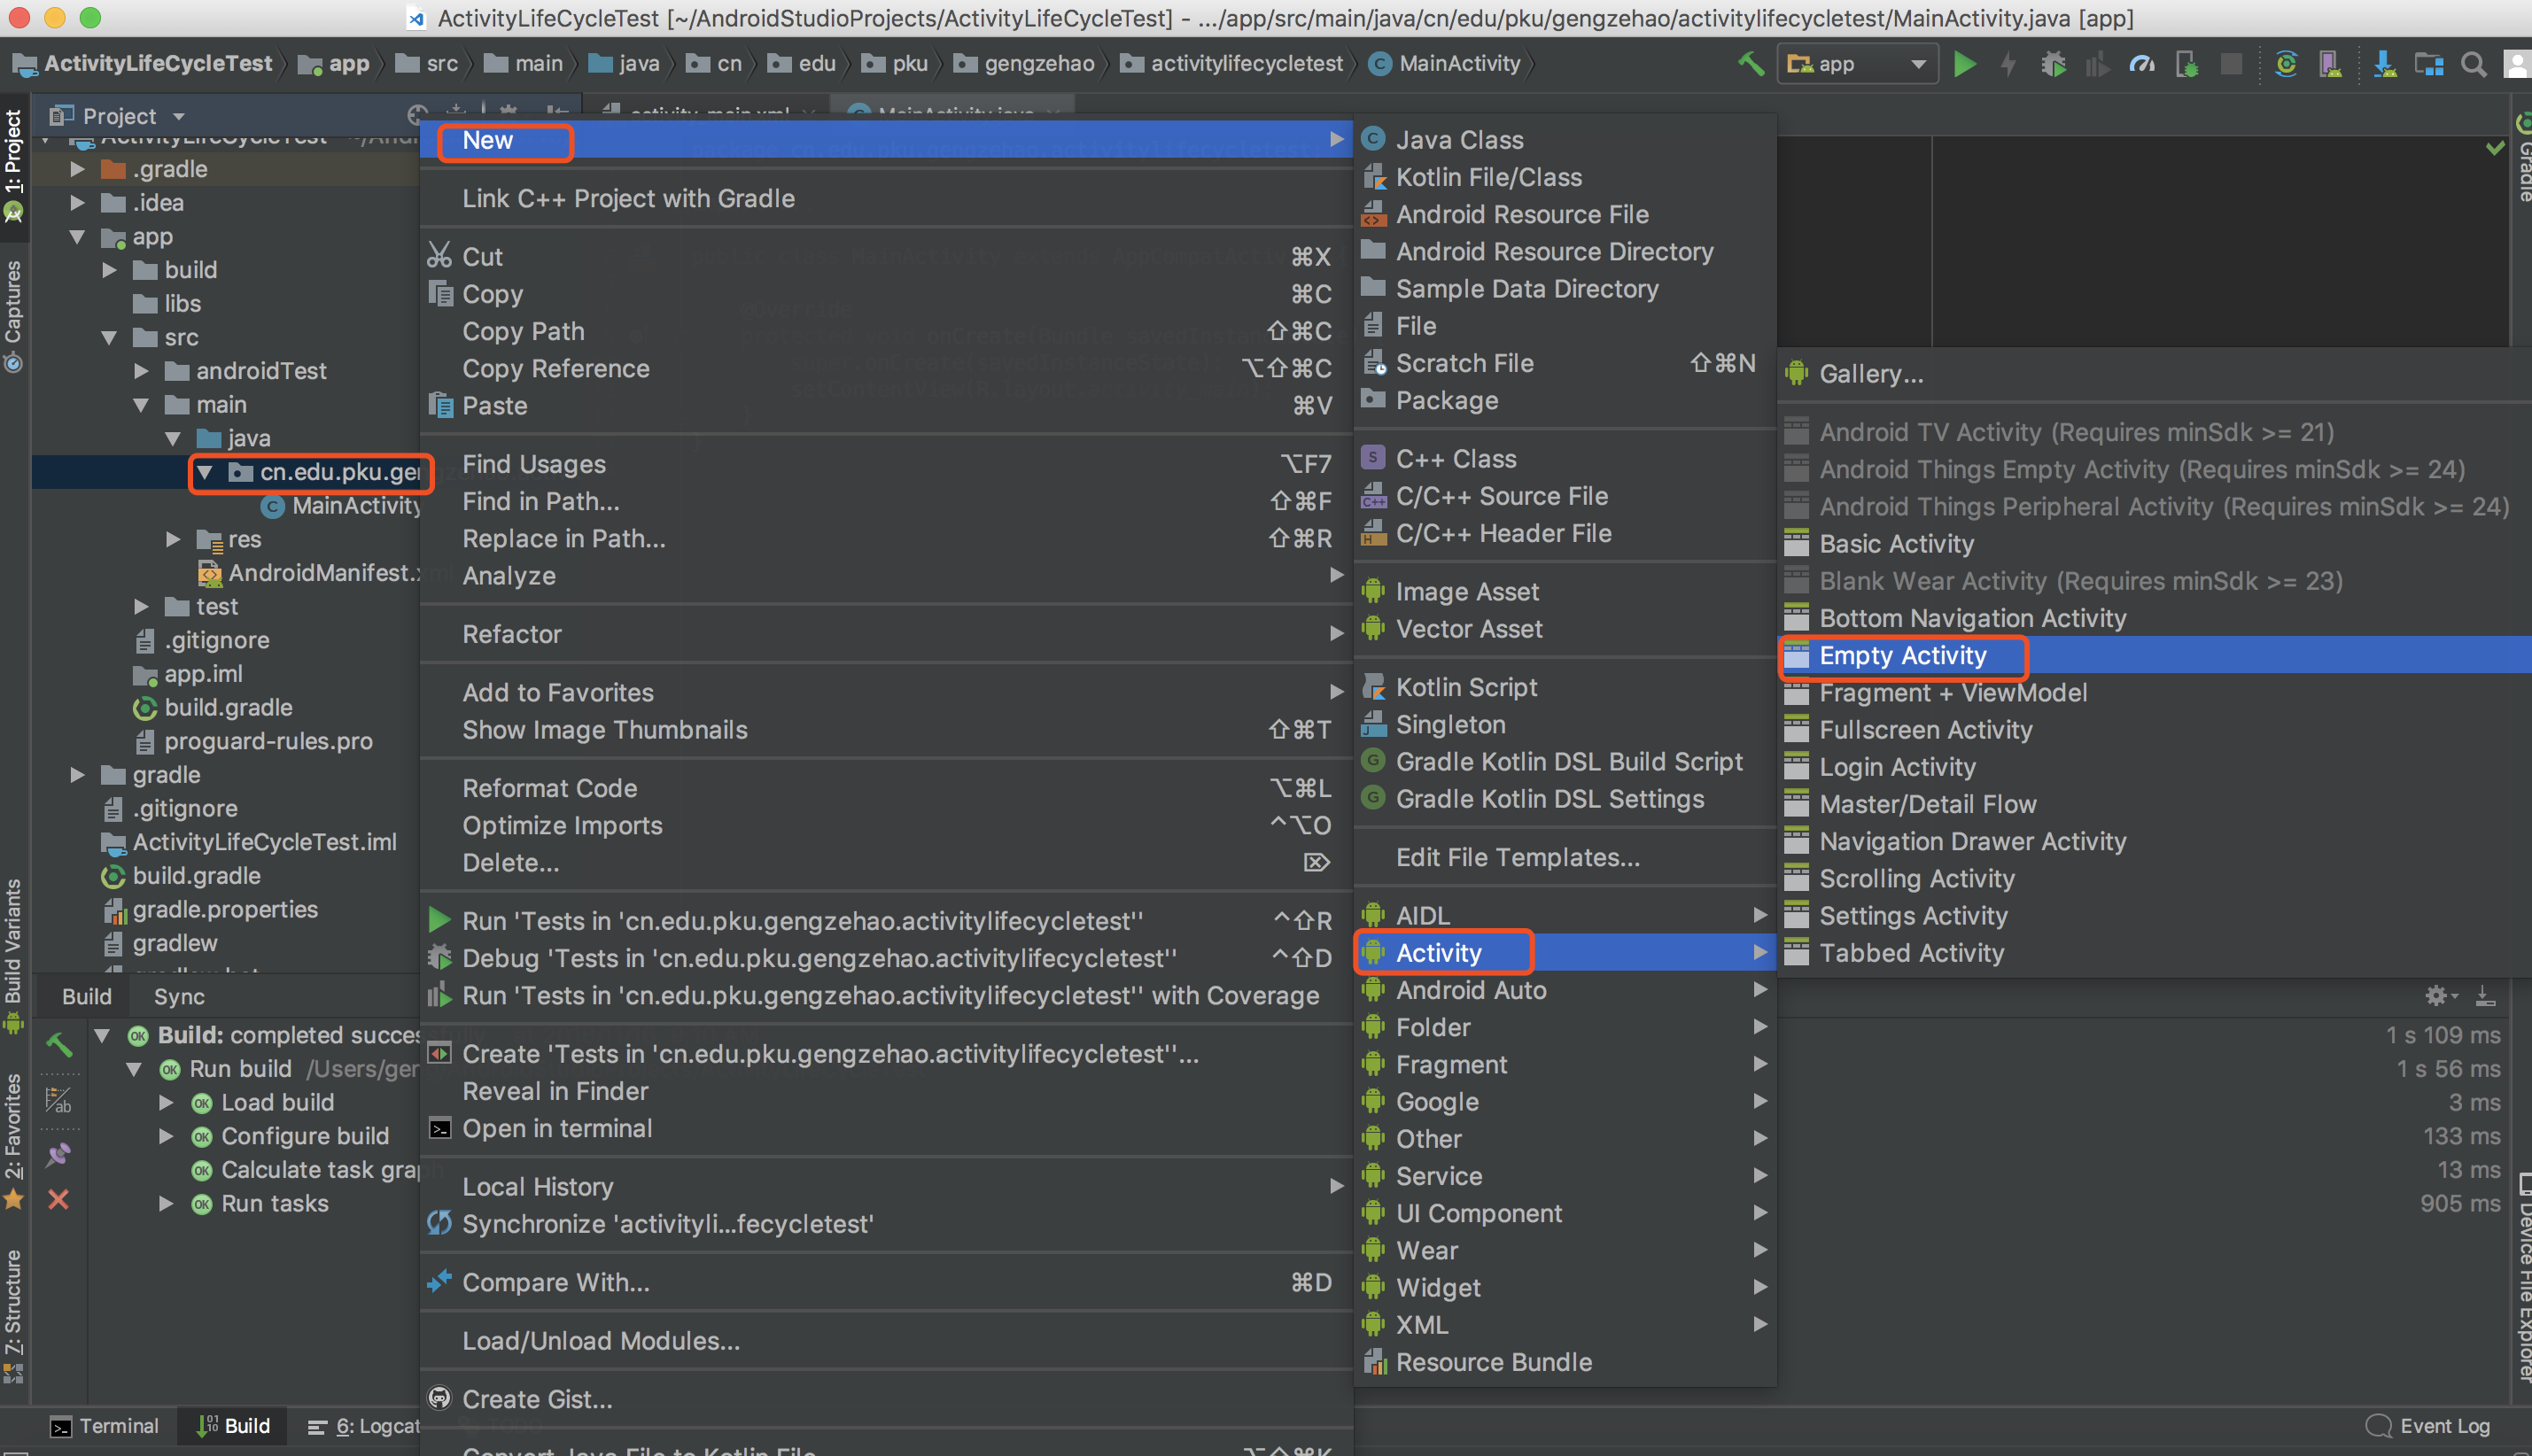Choose Java Class in the New submenu
Screen dimensions: 2532x1456
tap(1565, 140)
